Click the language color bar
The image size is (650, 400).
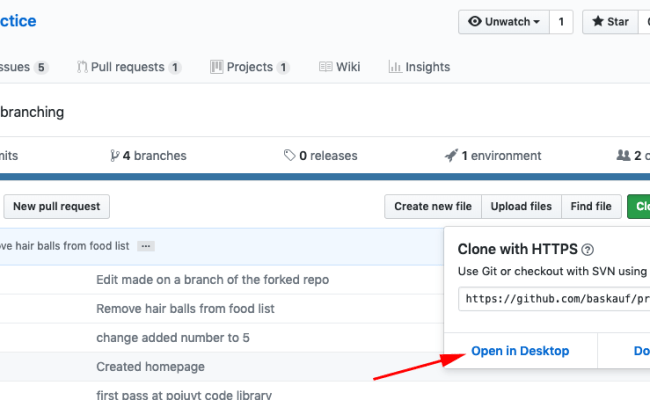325,177
